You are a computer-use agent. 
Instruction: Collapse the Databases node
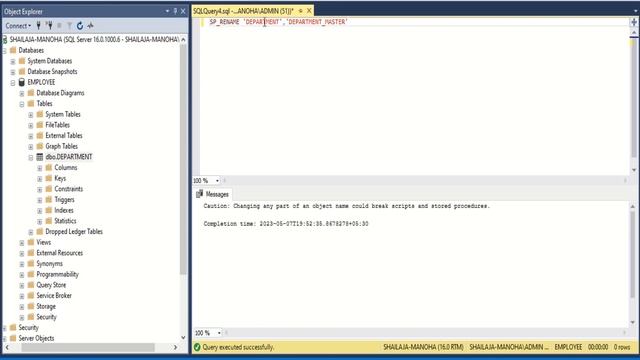4,51
